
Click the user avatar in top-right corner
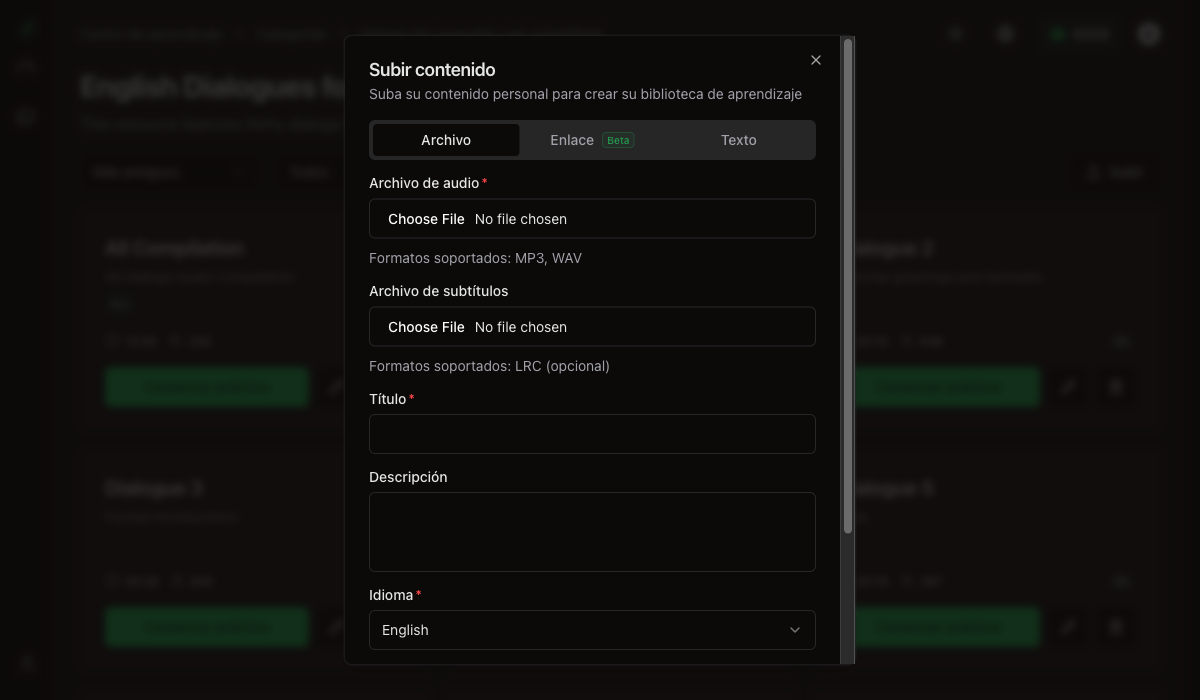1148,34
